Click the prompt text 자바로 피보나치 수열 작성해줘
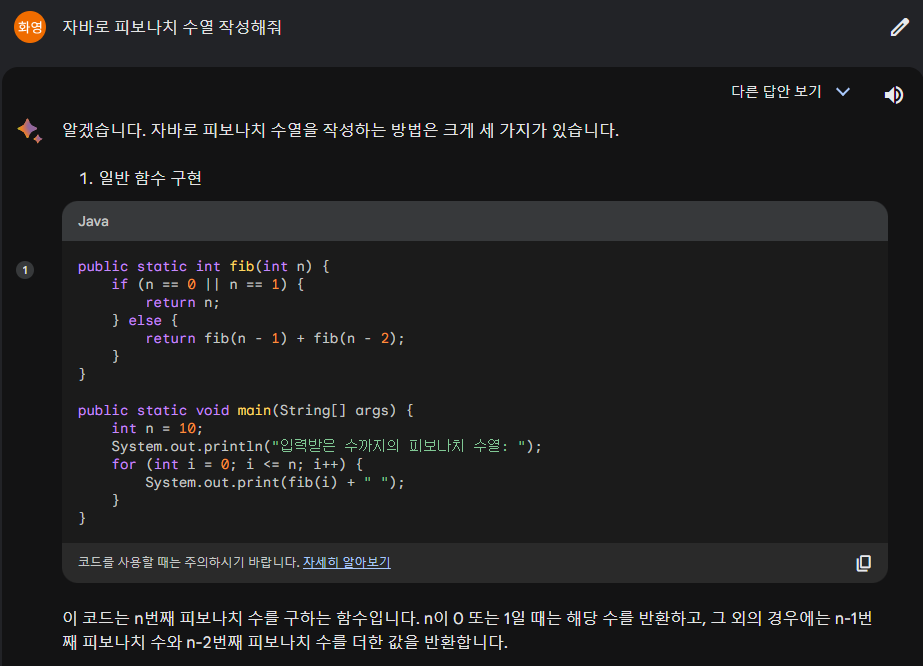This screenshot has width=923, height=666. [x=172, y=27]
